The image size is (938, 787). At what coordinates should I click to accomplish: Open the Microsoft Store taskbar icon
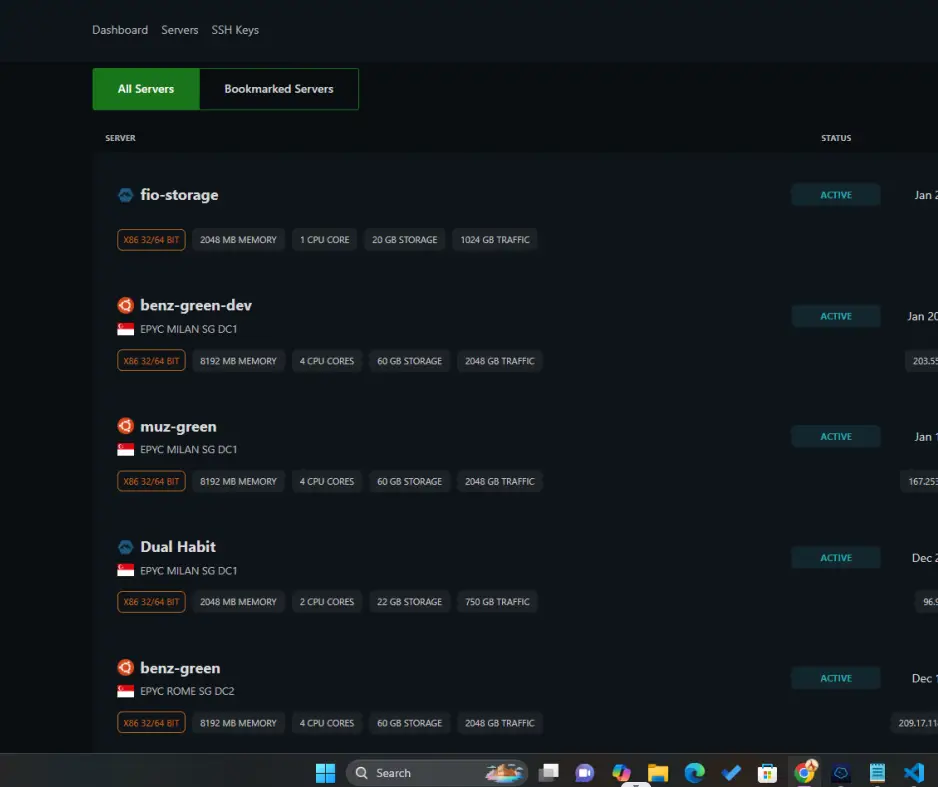[x=767, y=773]
